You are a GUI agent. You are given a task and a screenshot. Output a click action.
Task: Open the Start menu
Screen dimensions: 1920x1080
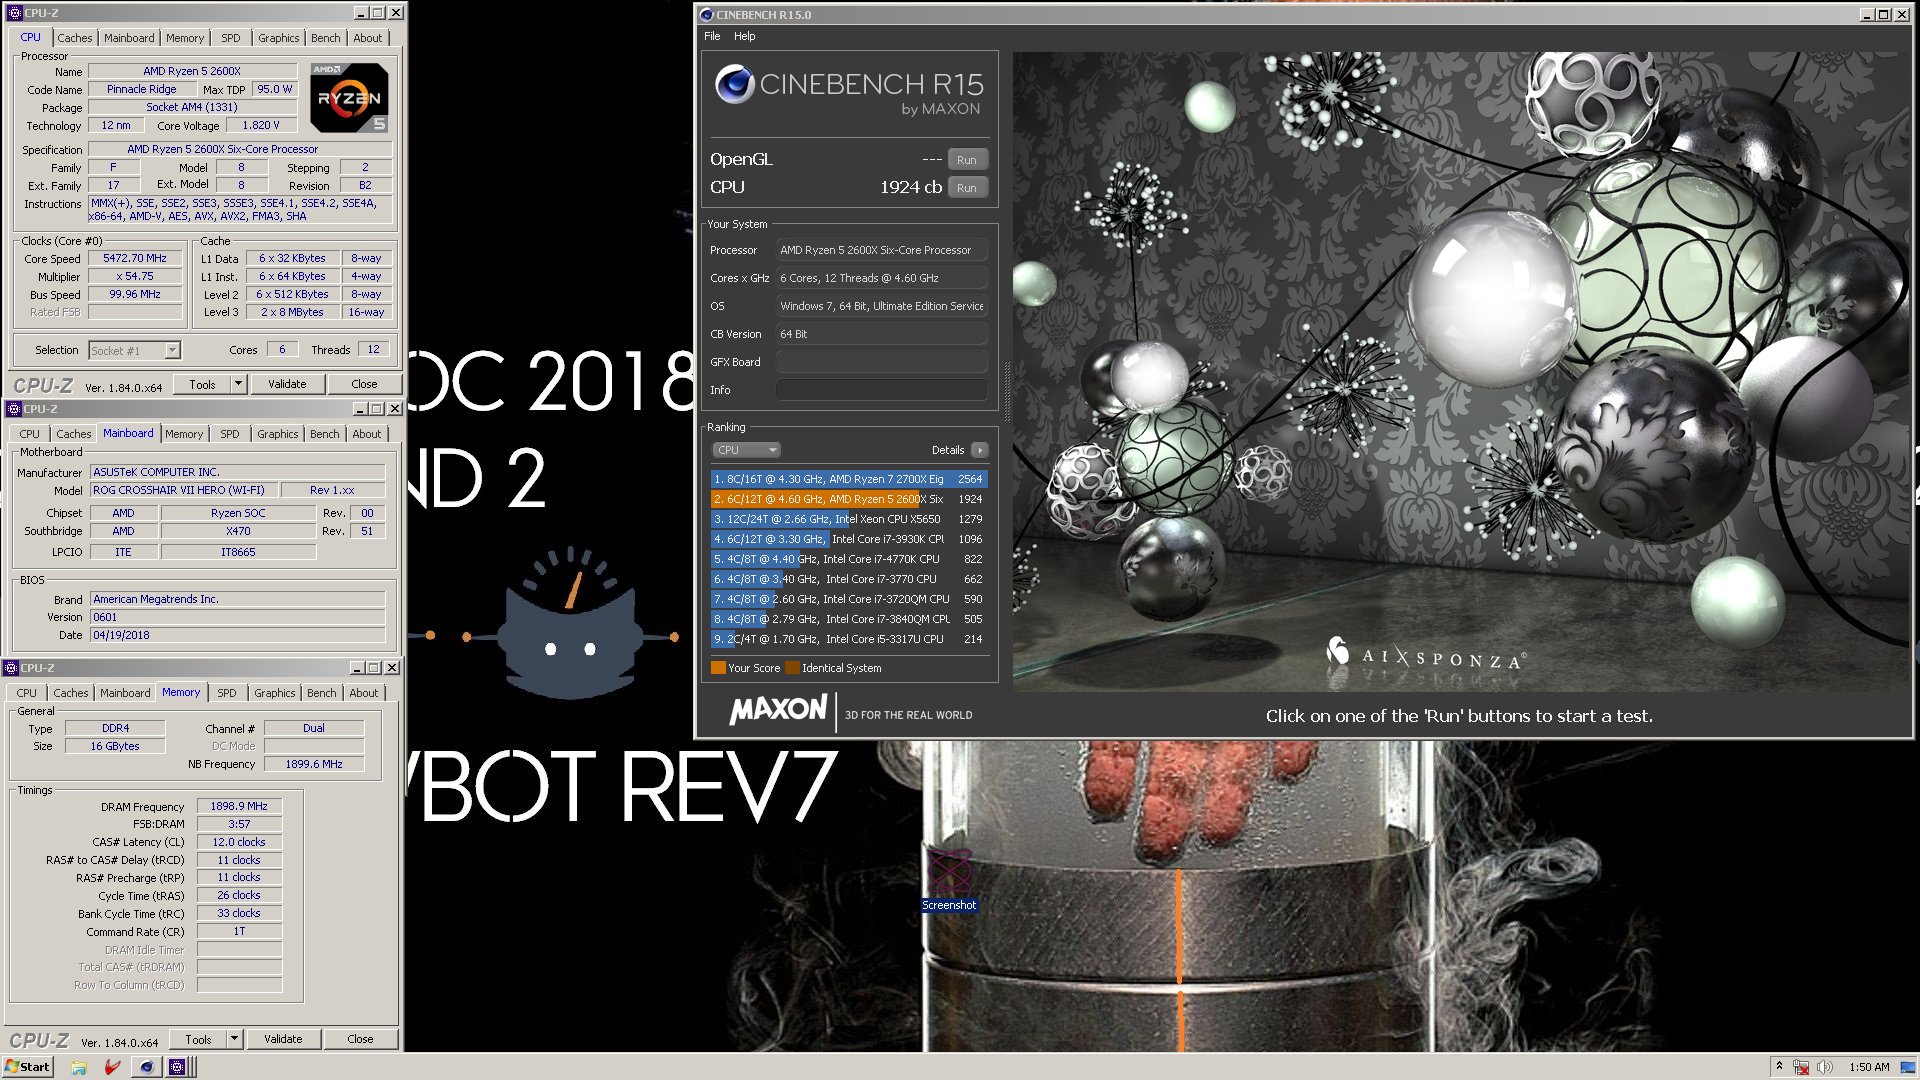(x=27, y=1067)
